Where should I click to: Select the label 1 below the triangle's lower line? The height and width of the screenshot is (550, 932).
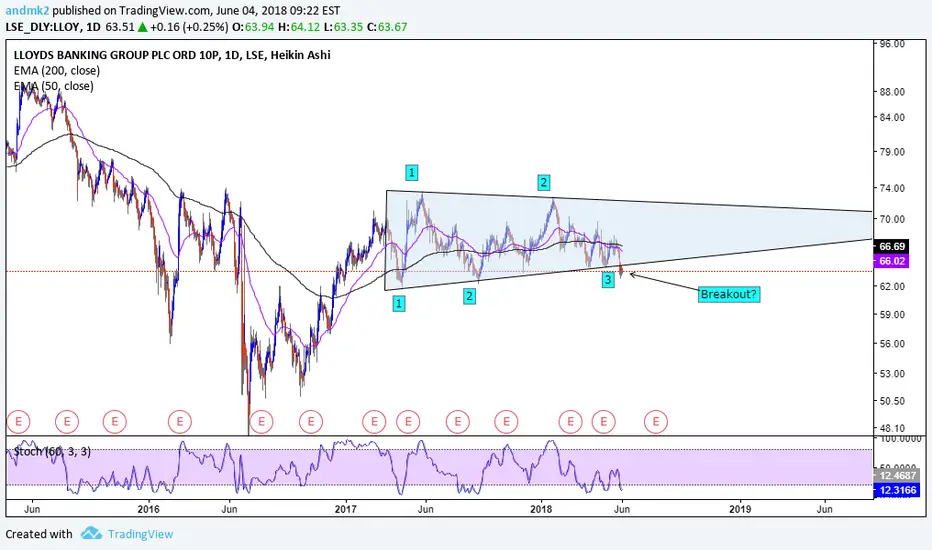399,304
